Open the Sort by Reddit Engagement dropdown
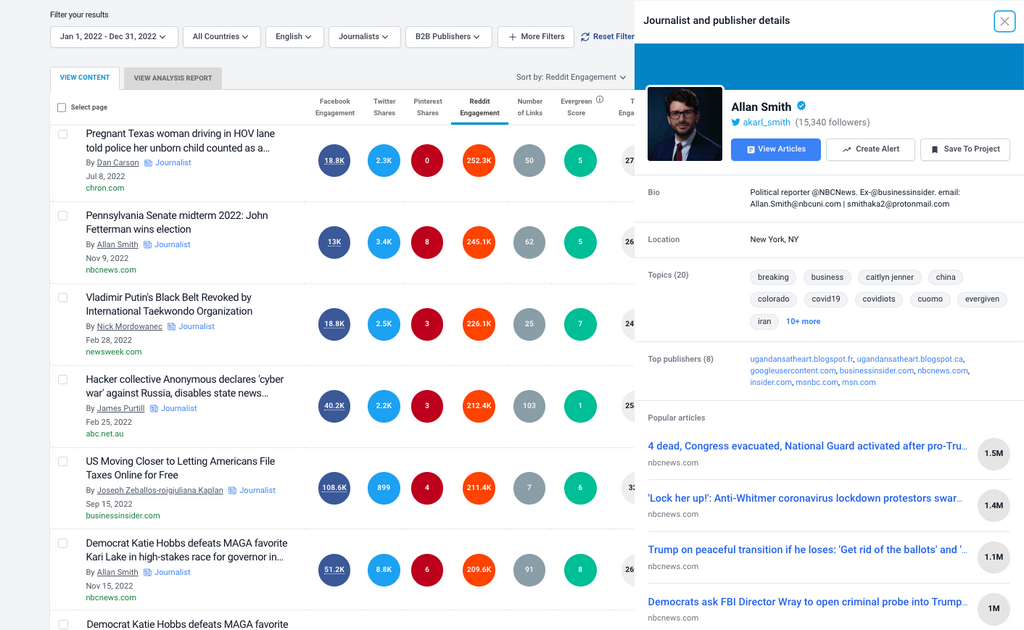Viewport: 1024px width, 630px height. pos(571,77)
